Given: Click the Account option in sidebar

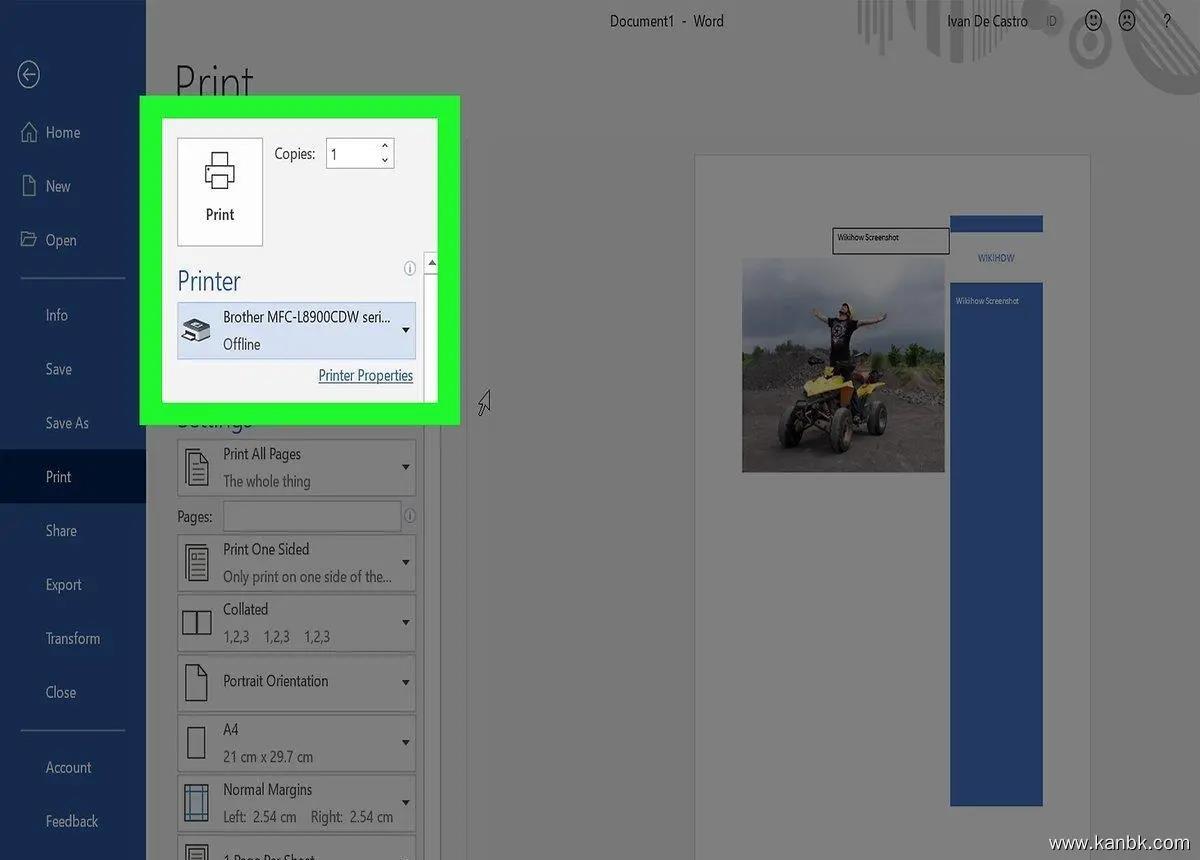Looking at the screenshot, I should (68, 767).
